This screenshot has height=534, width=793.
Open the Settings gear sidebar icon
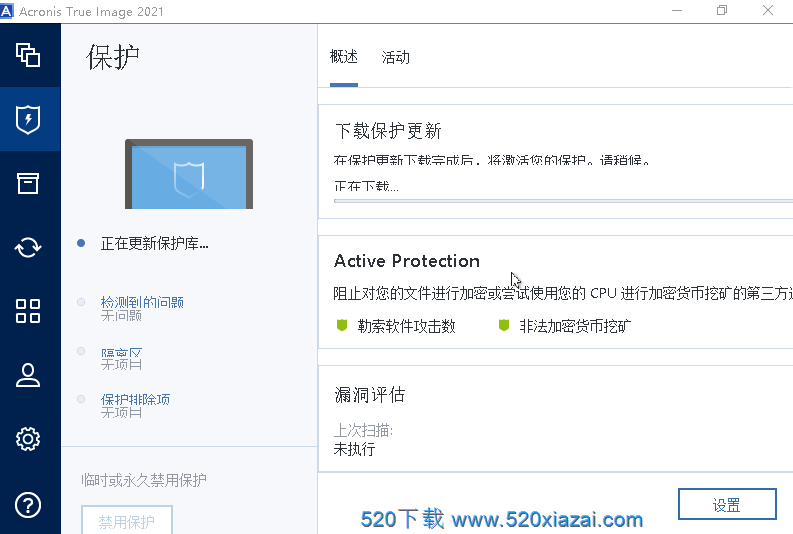28,439
